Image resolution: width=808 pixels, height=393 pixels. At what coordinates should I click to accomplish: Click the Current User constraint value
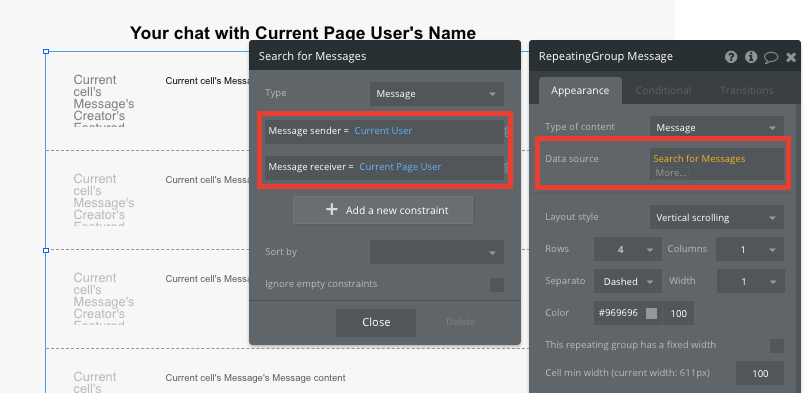pos(383,131)
